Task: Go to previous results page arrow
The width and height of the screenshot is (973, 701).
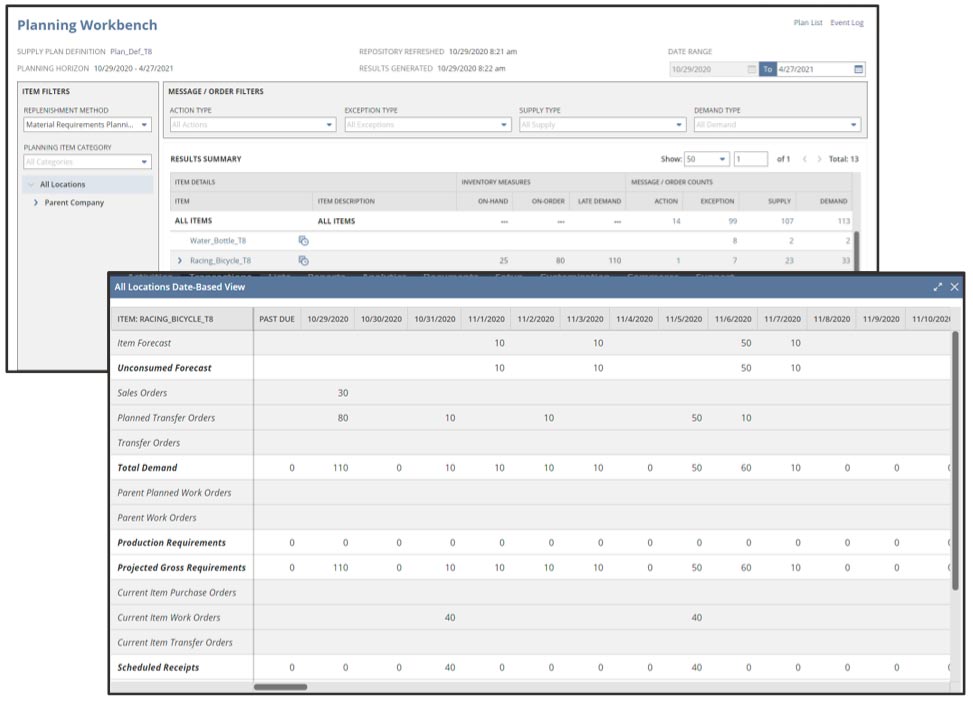Action: [x=803, y=159]
